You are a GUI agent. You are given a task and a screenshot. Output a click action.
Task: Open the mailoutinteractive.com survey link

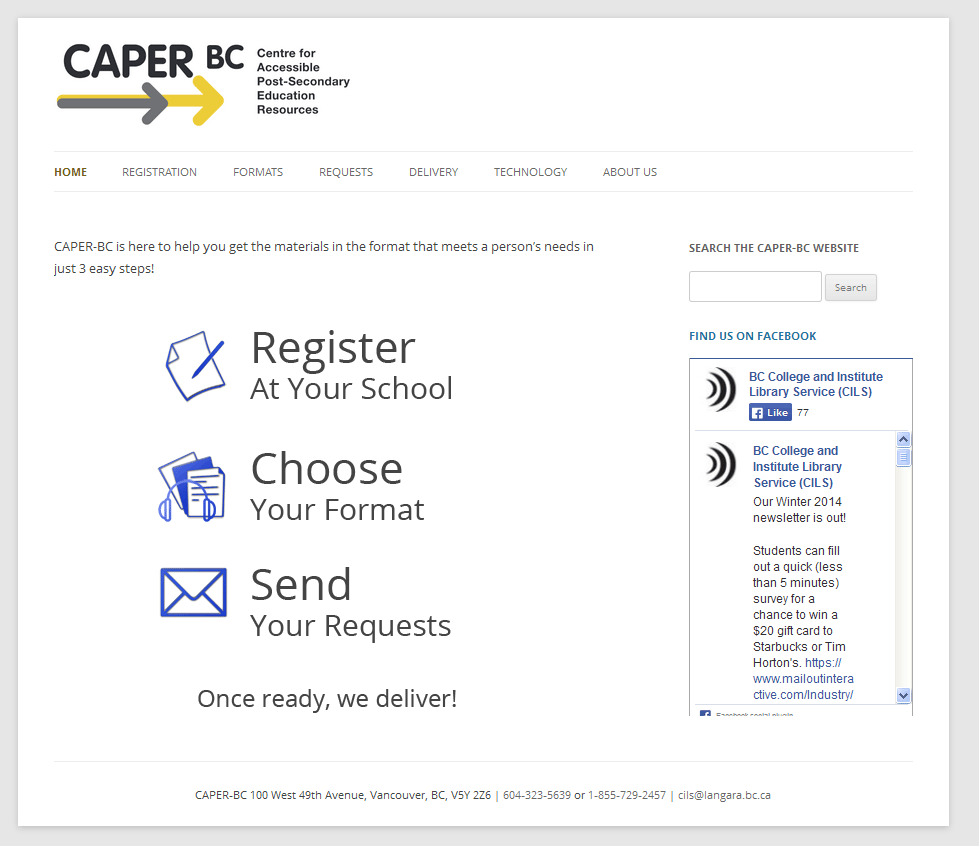(803, 679)
